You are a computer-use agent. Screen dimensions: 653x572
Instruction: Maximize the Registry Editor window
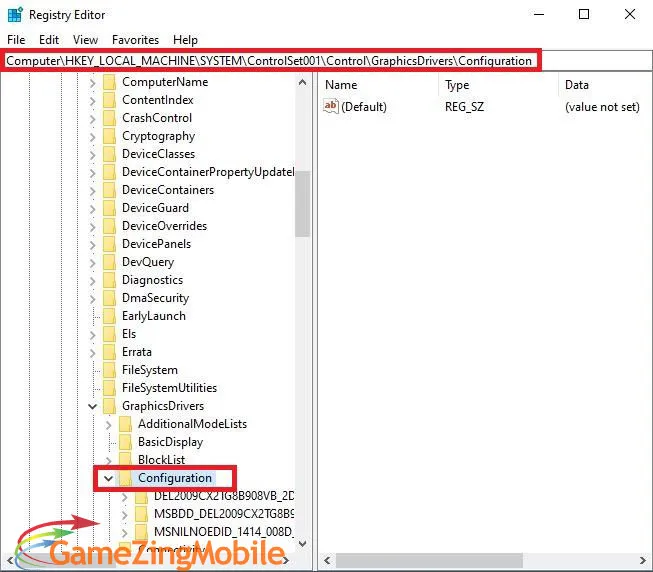[584, 14]
